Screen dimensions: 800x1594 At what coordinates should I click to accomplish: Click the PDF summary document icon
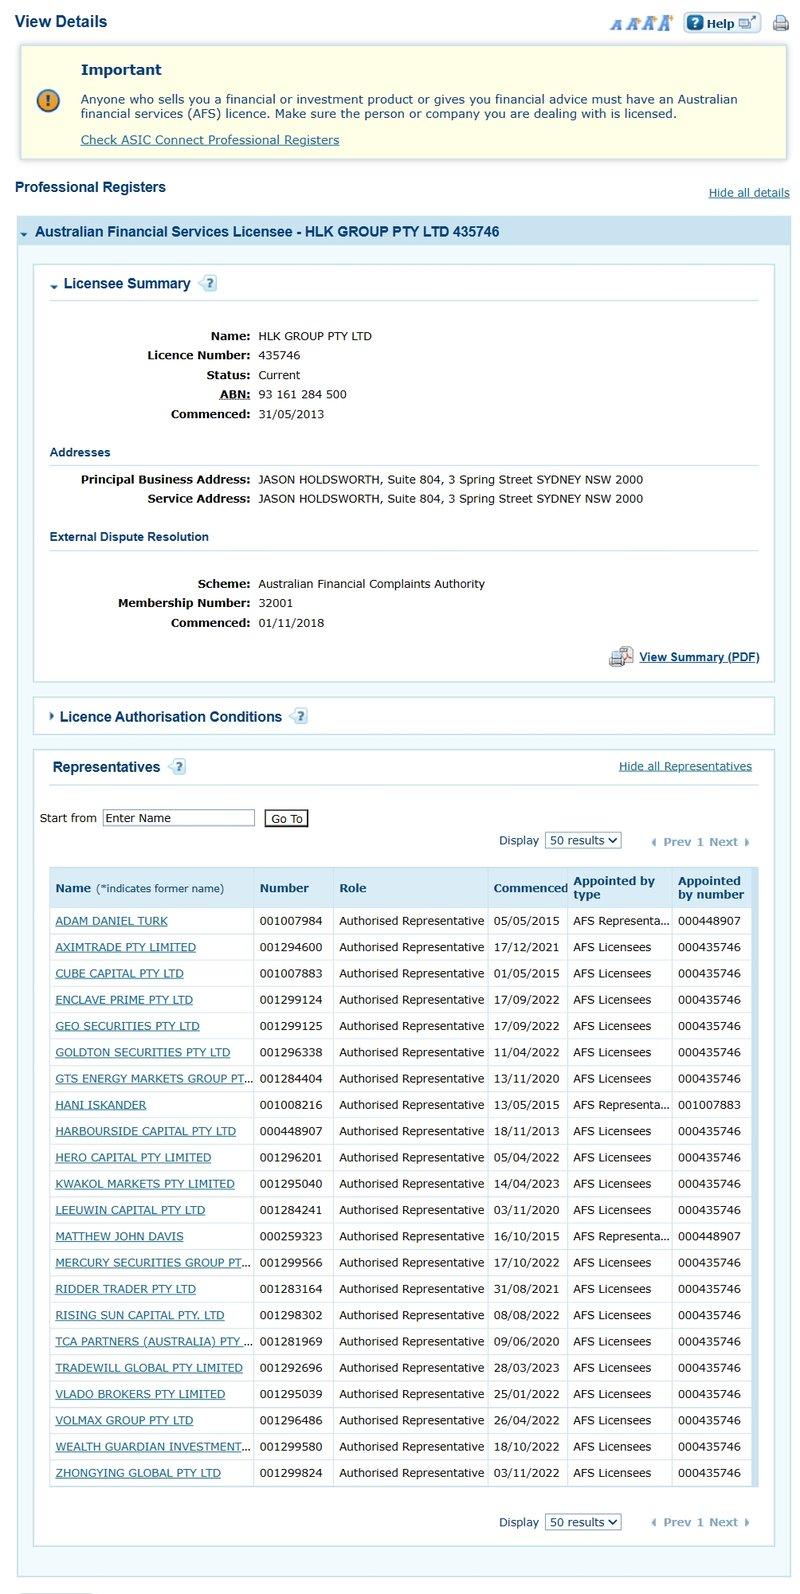(621, 657)
